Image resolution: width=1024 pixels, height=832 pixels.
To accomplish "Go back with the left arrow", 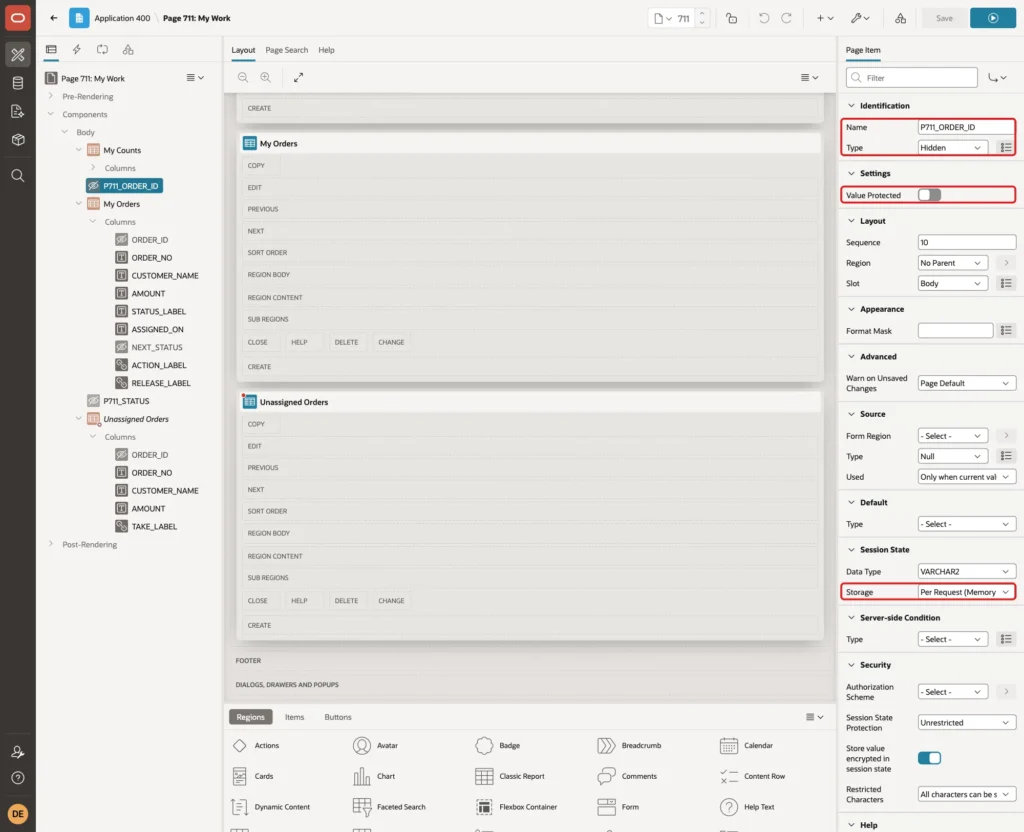I will tap(54, 18).
